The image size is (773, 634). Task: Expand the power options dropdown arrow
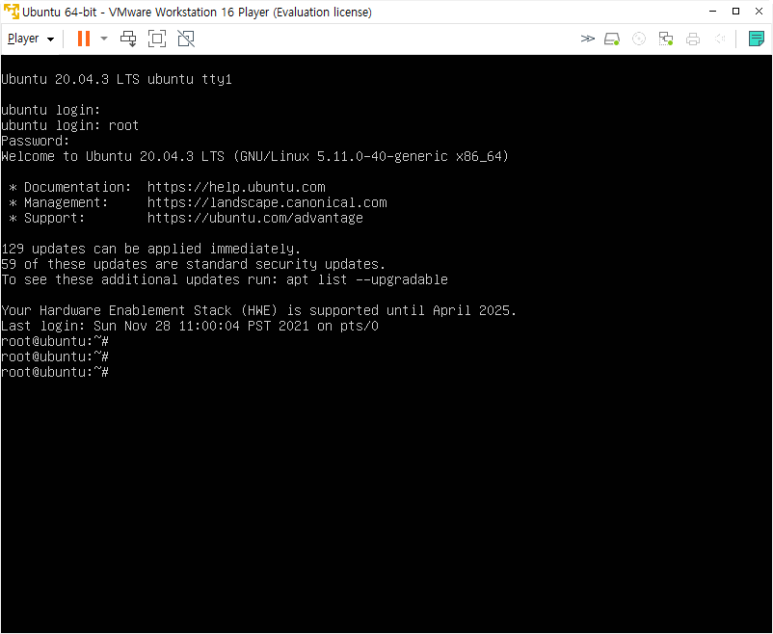(104, 38)
